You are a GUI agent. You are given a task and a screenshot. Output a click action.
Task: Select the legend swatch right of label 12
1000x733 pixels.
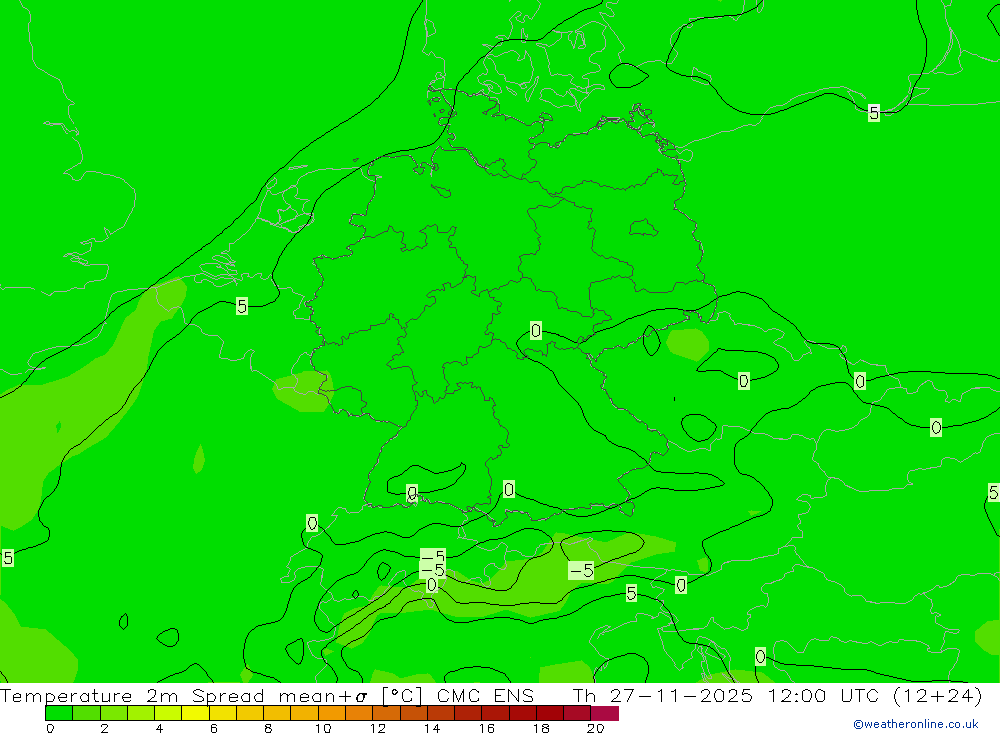pos(386,713)
